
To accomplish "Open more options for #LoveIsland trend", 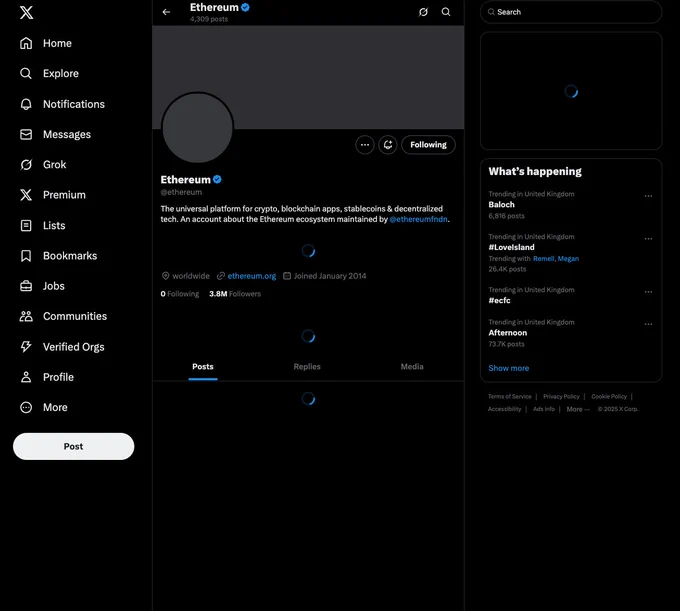I will (648, 239).
